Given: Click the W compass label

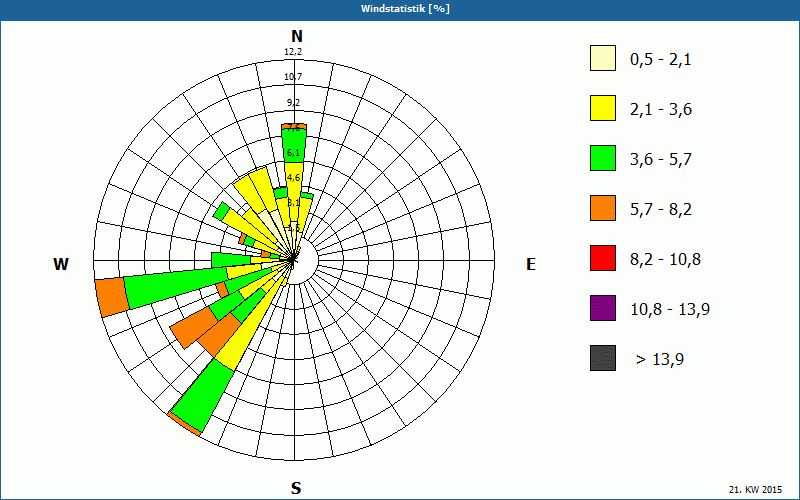Looking at the screenshot, I should pyautogui.click(x=61, y=264).
